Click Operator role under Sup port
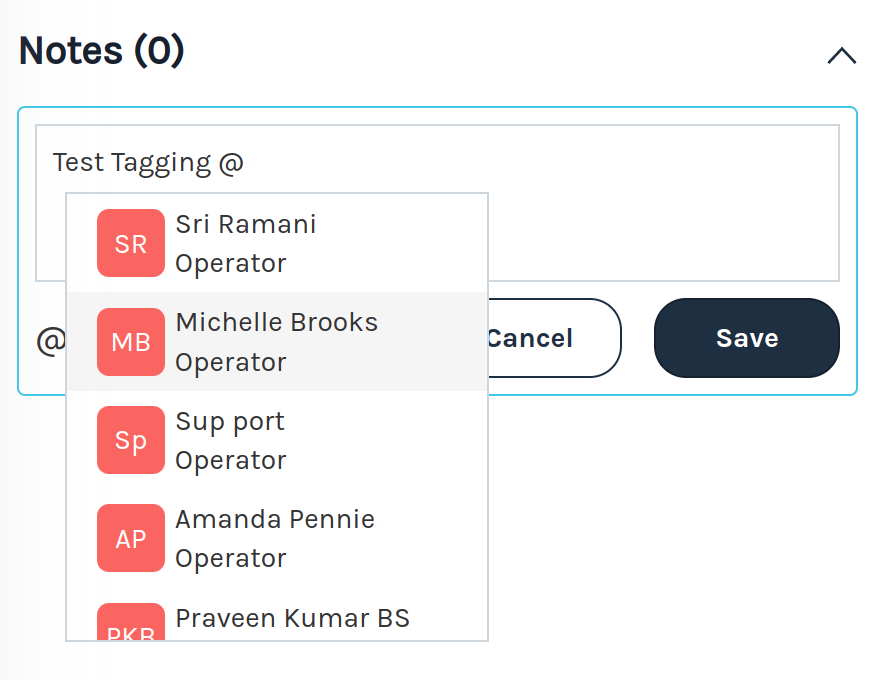886x680 pixels. [231, 460]
